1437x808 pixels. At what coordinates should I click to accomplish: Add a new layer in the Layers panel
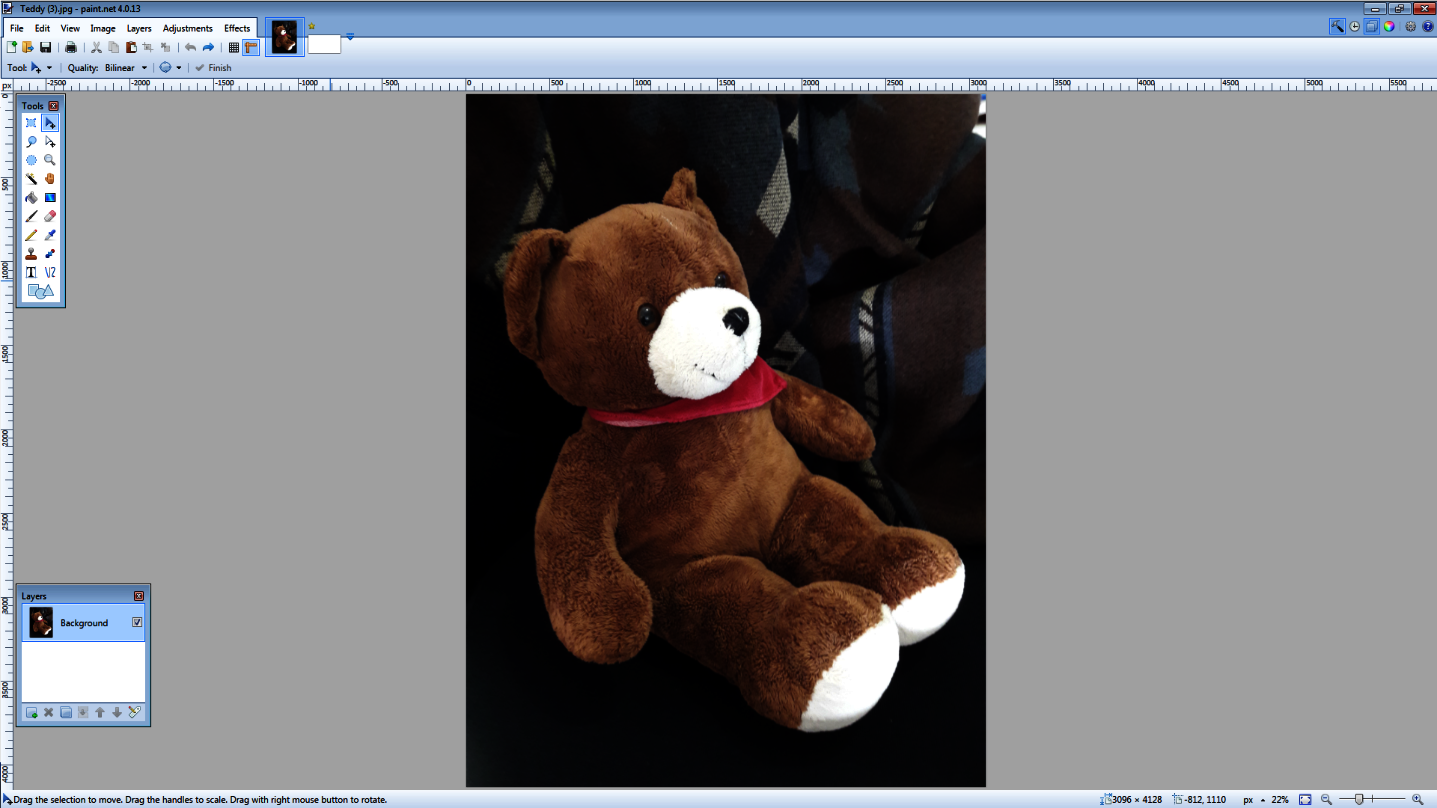click(x=31, y=712)
